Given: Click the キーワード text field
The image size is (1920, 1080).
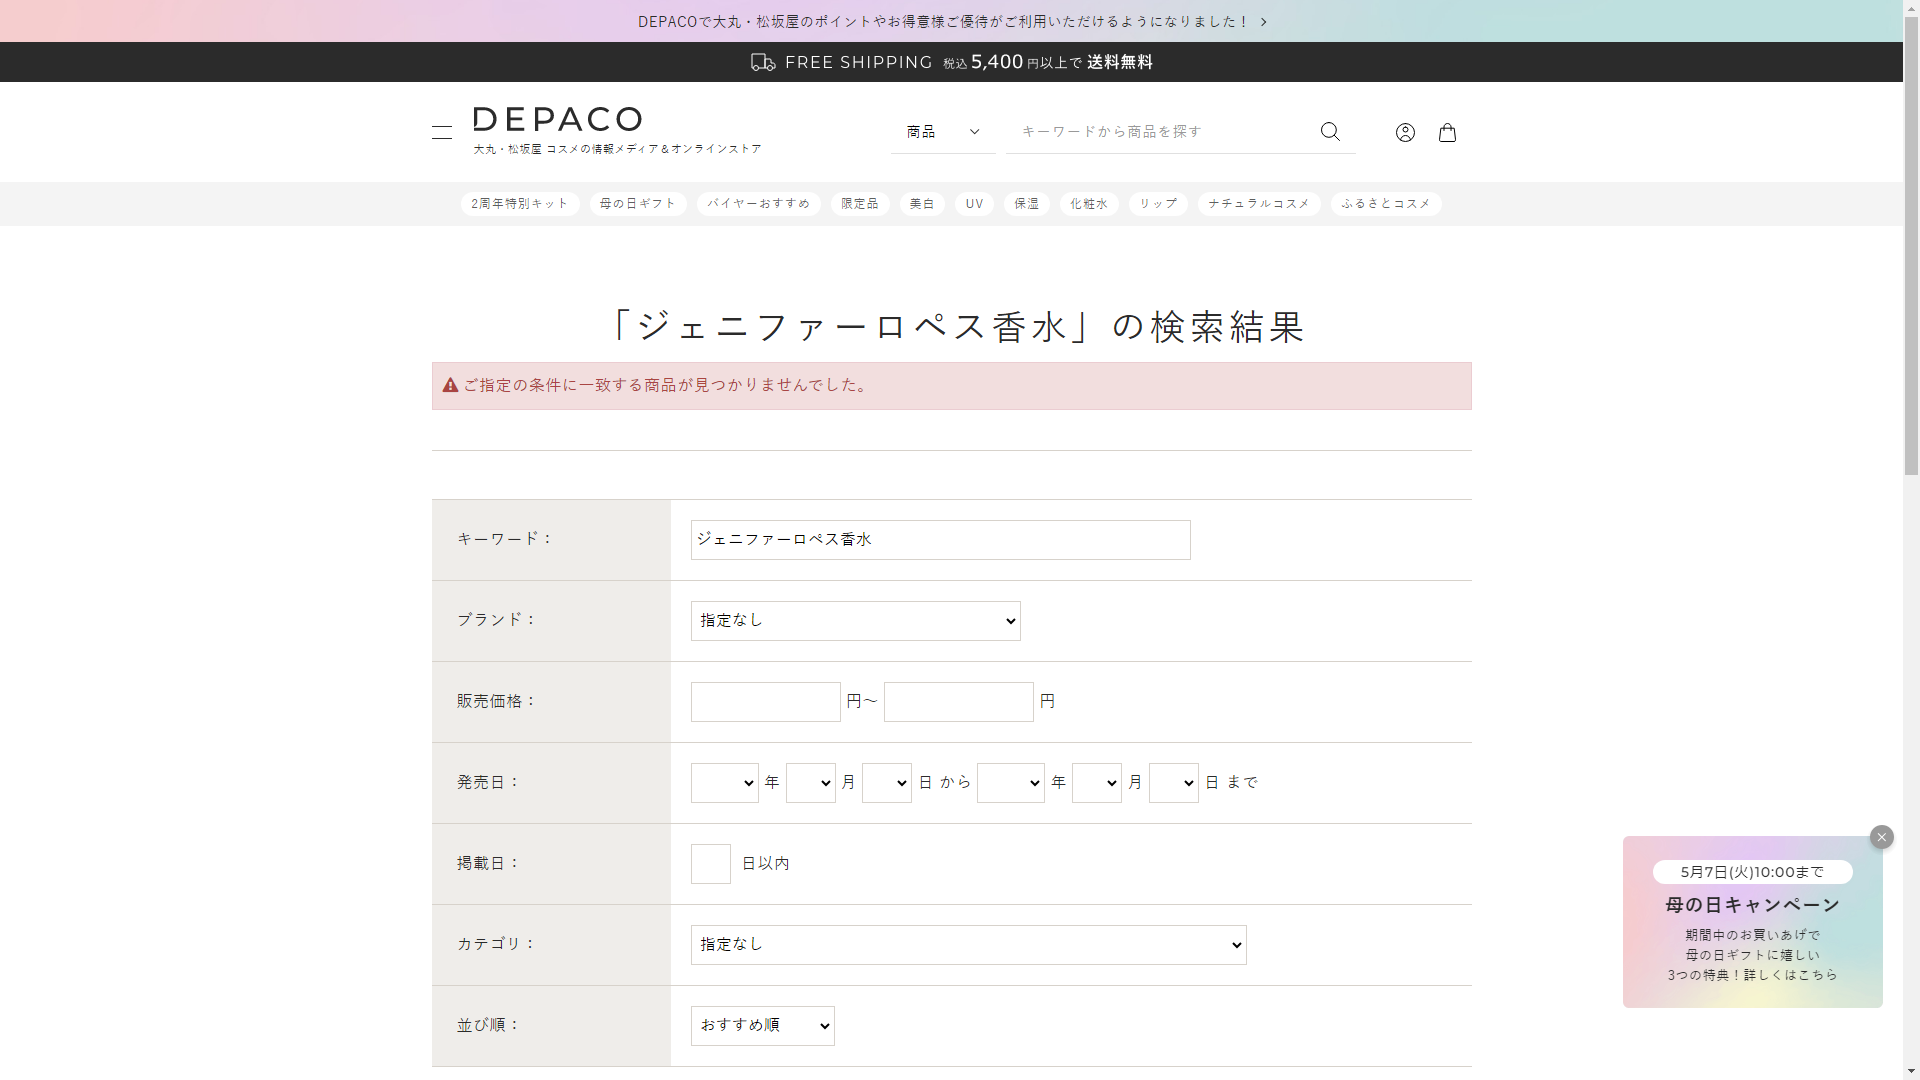Looking at the screenshot, I should [x=940, y=540].
